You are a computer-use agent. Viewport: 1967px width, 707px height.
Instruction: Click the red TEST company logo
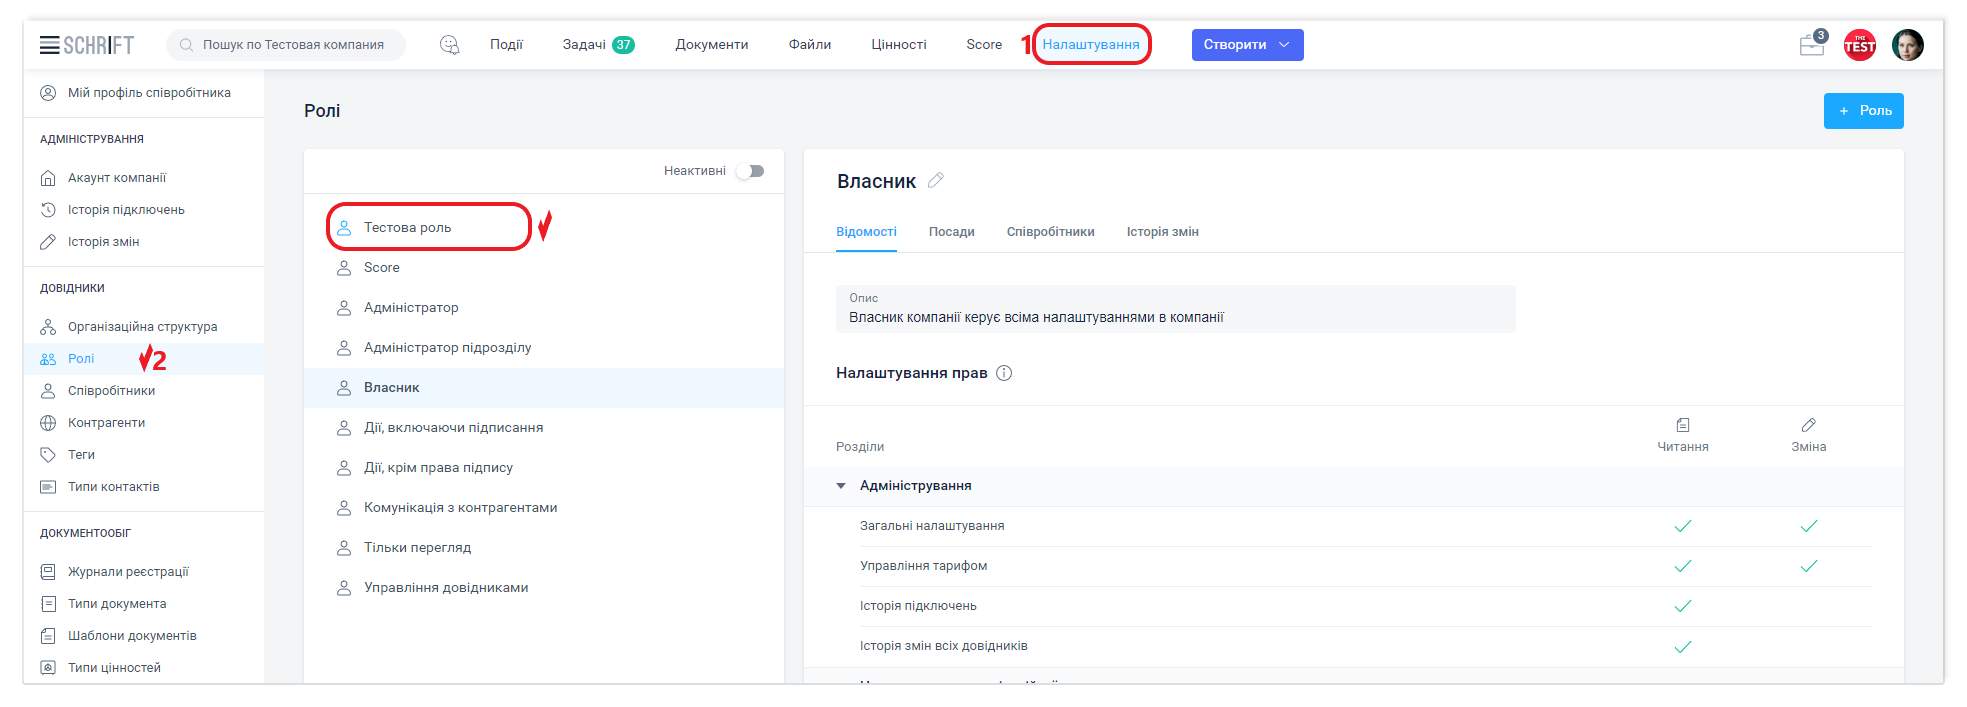click(1859, 45)
